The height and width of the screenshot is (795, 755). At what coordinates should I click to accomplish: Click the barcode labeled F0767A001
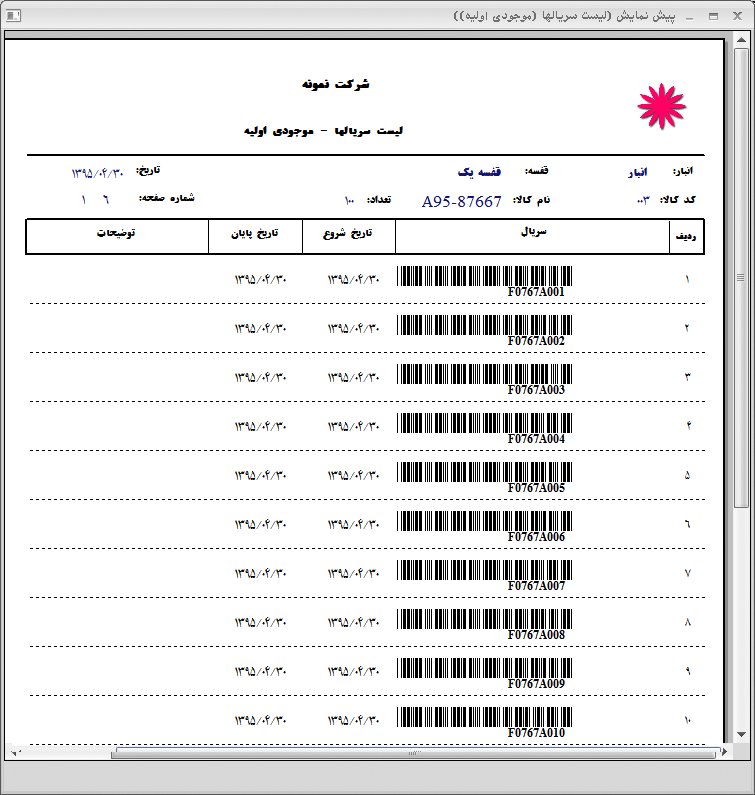coord(485,276)
